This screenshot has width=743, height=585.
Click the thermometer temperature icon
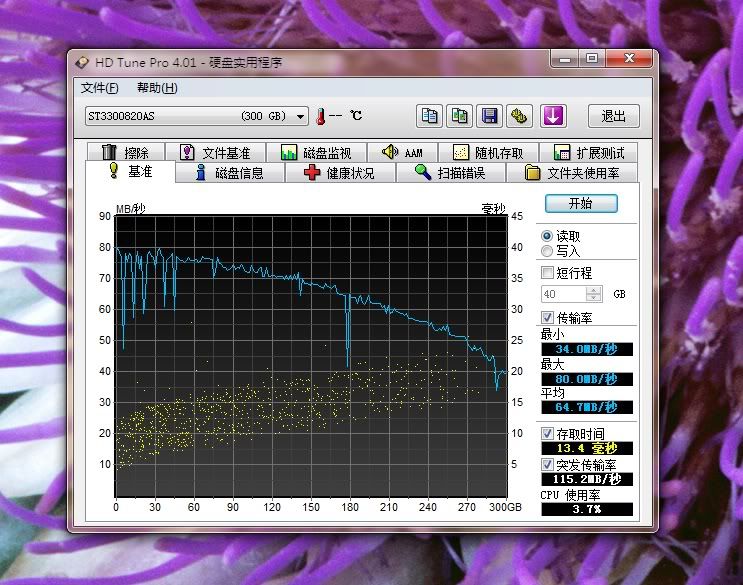tap(322, 116)
